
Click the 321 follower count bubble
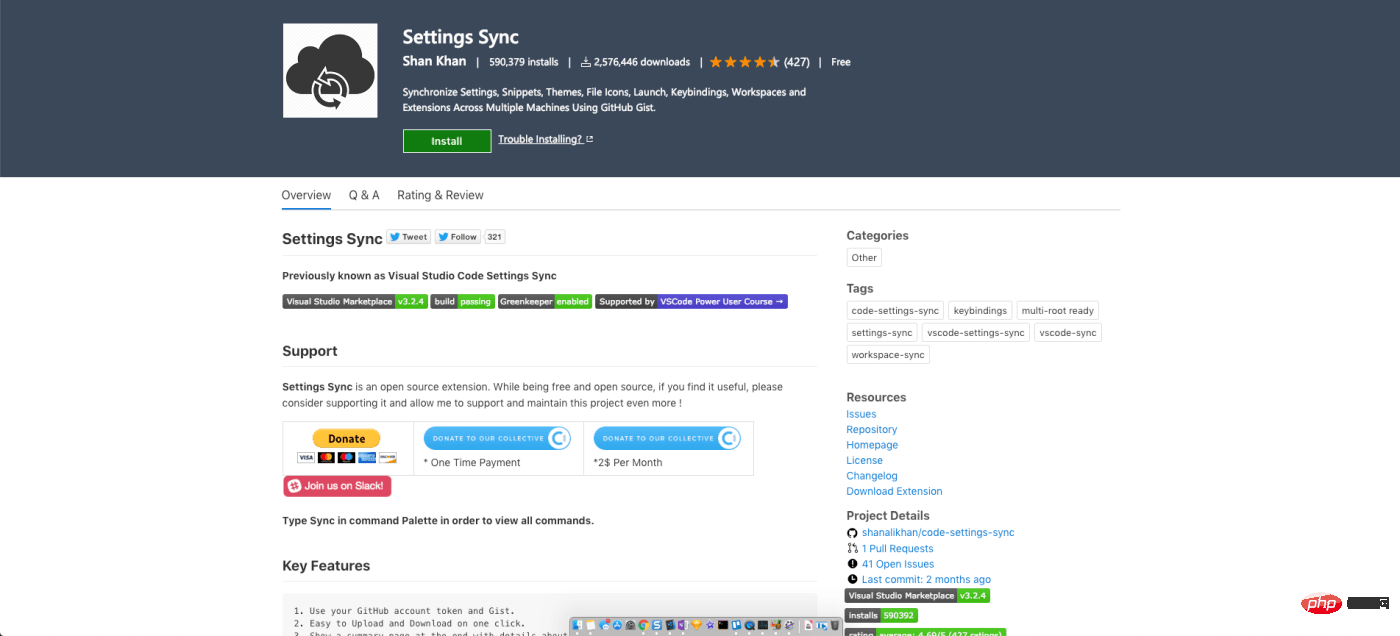495,237
